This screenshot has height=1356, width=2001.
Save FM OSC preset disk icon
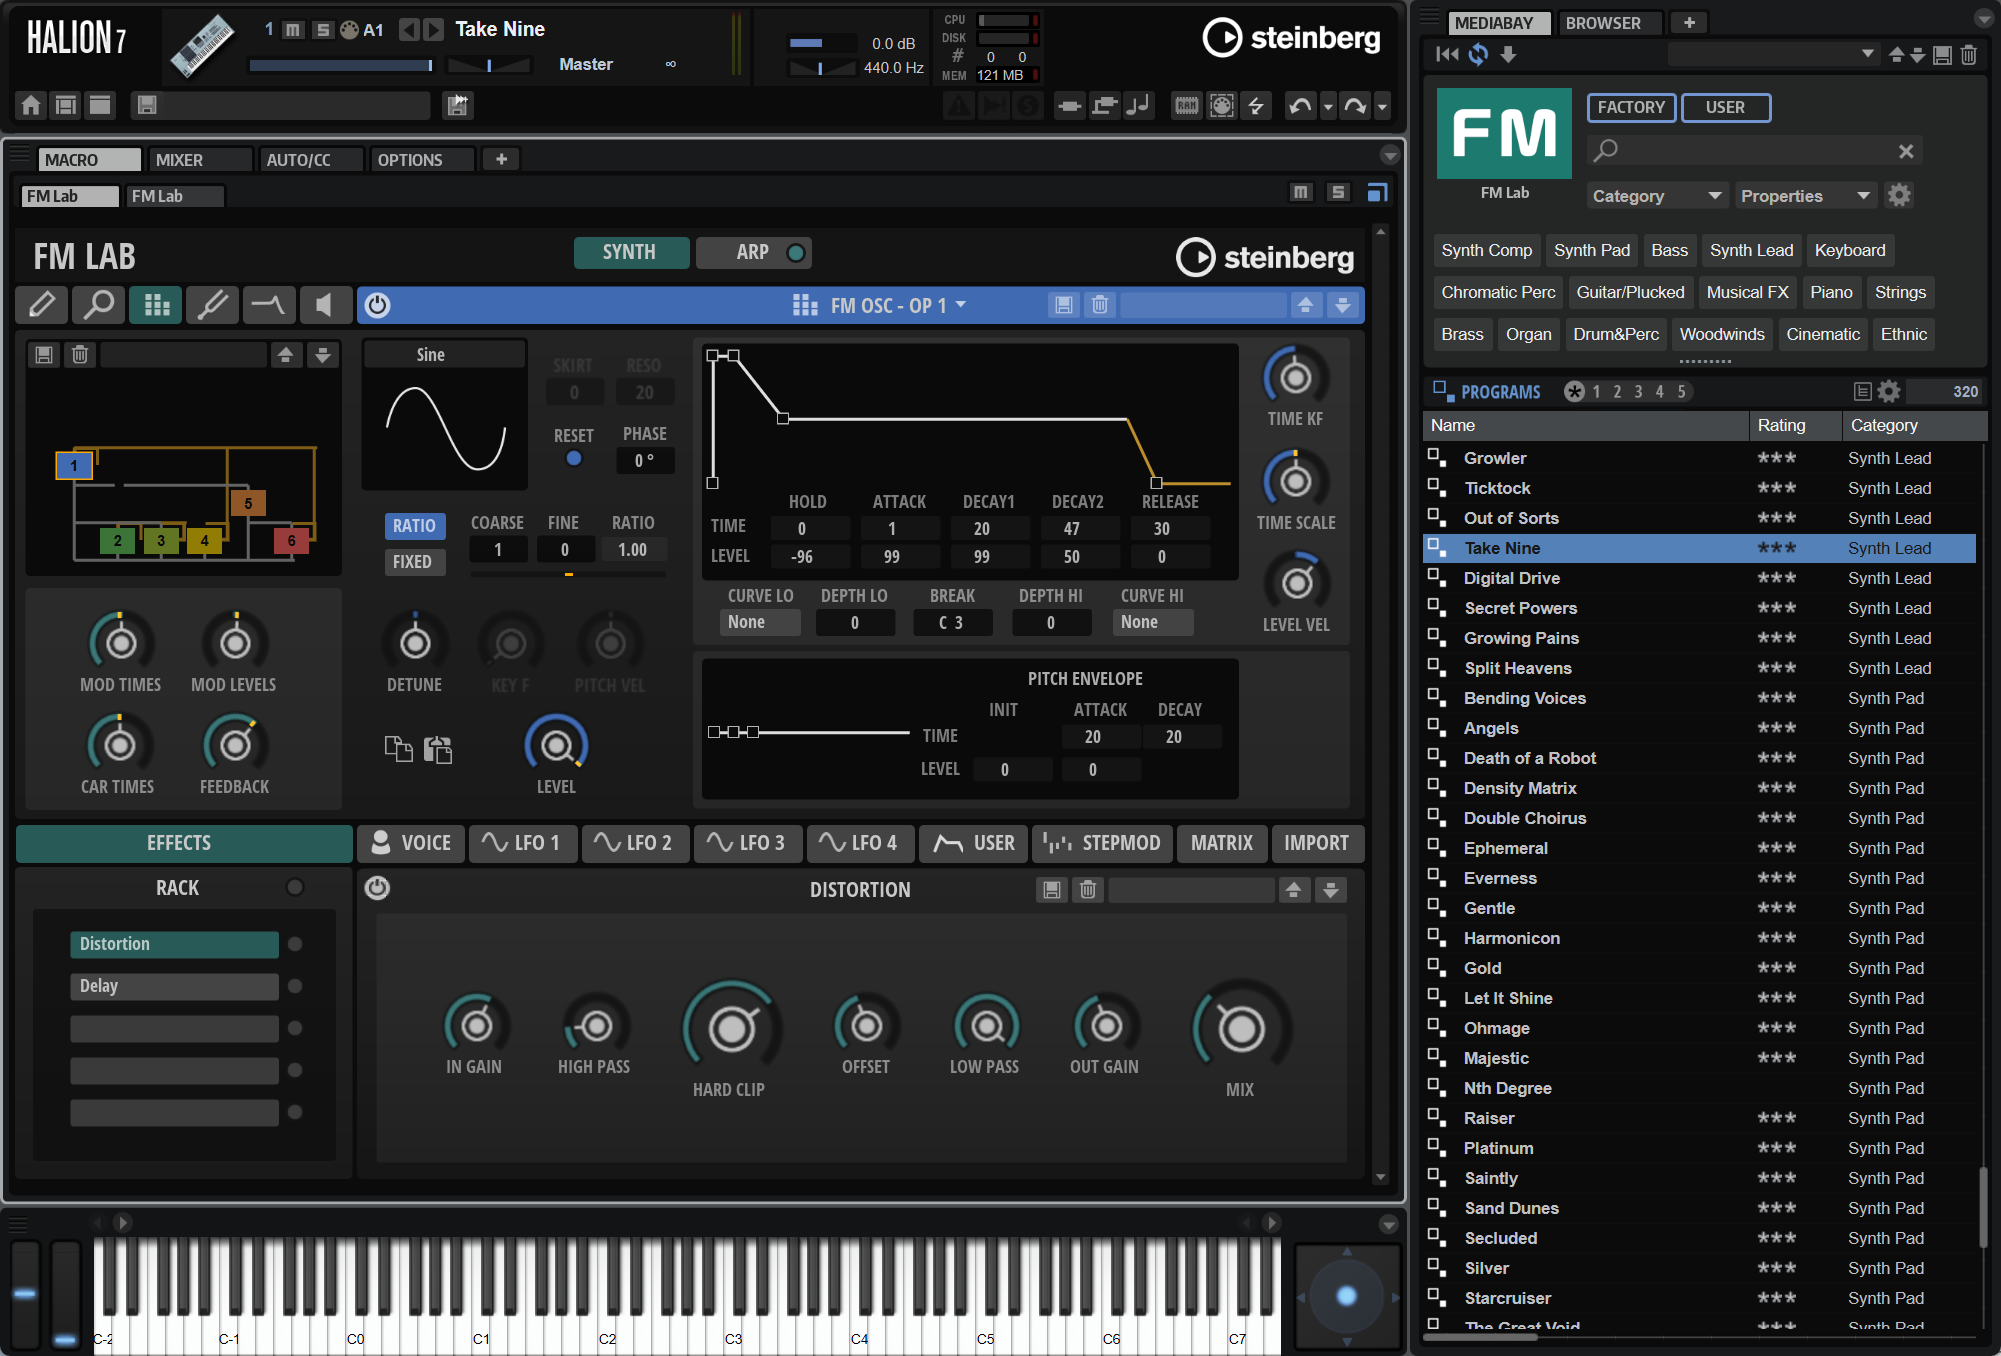point(1064,305)
